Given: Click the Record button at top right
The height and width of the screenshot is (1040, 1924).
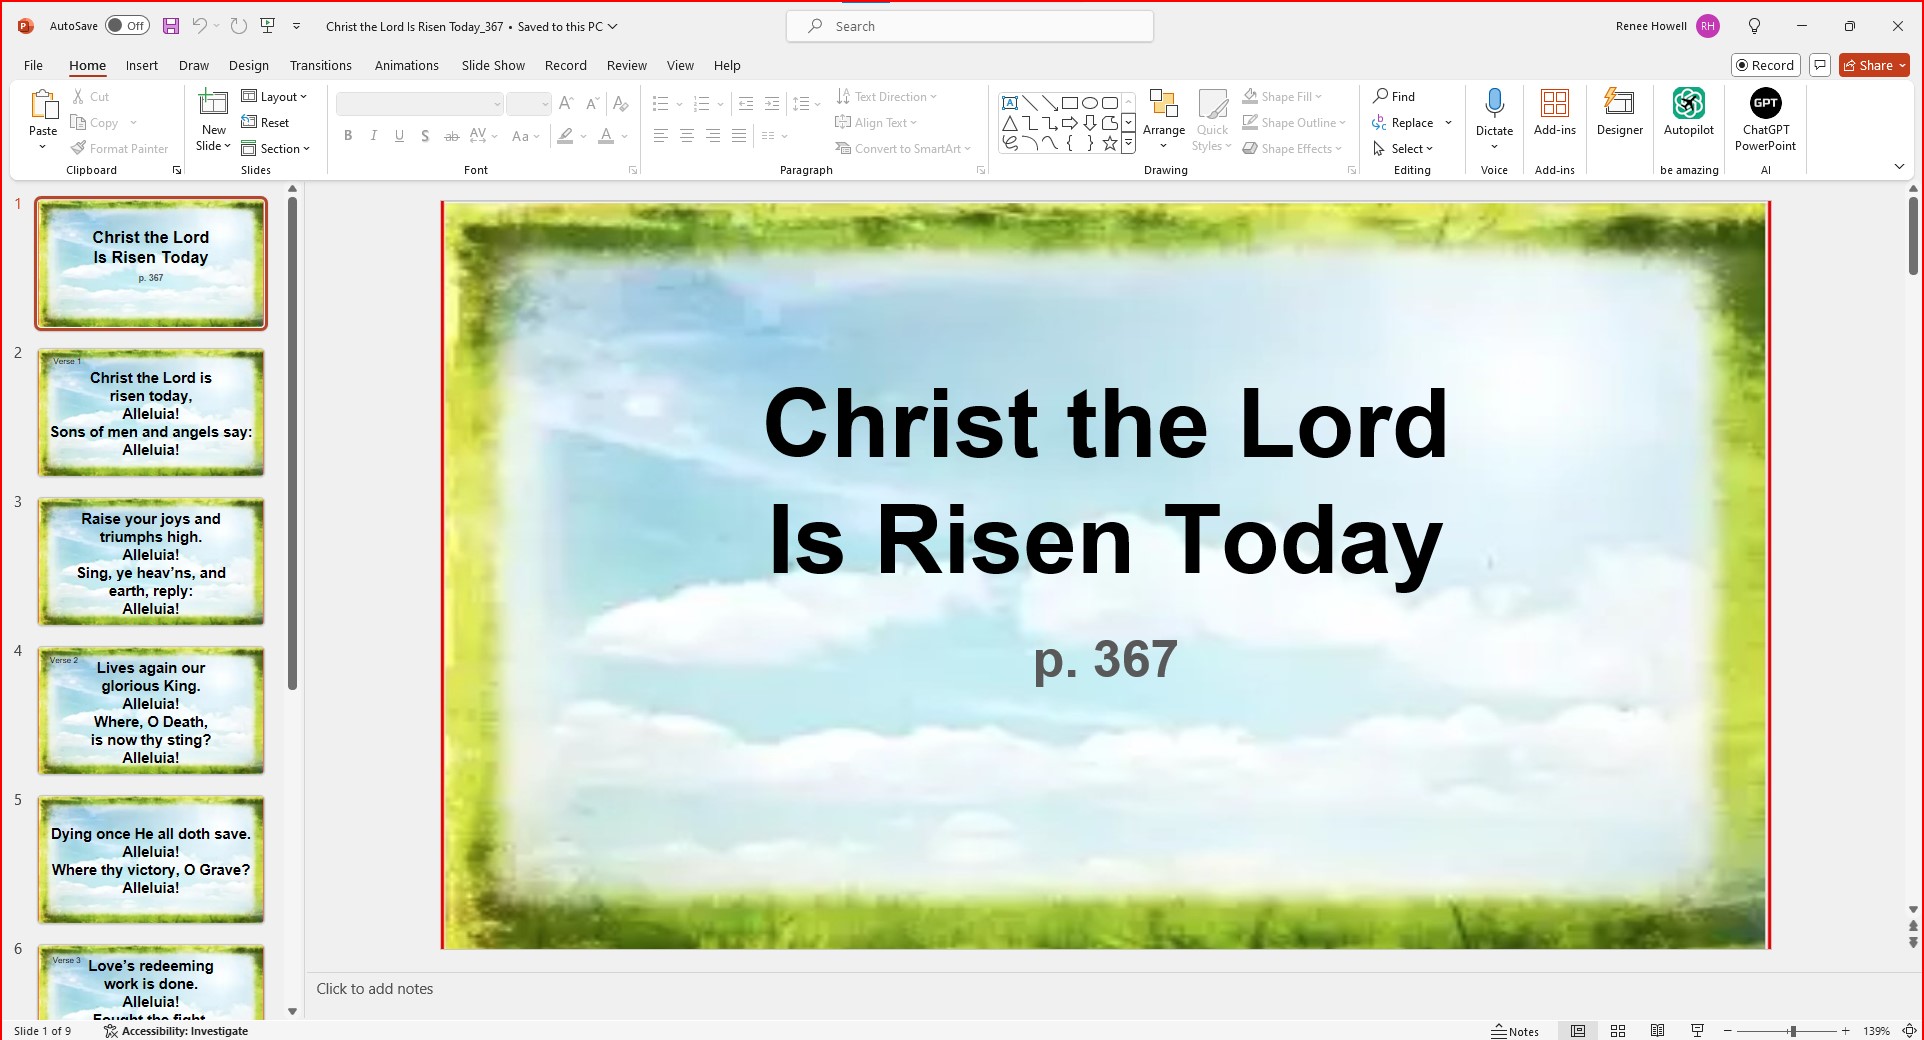Looking at the screenshot, I should click(x=1765, y=66).
